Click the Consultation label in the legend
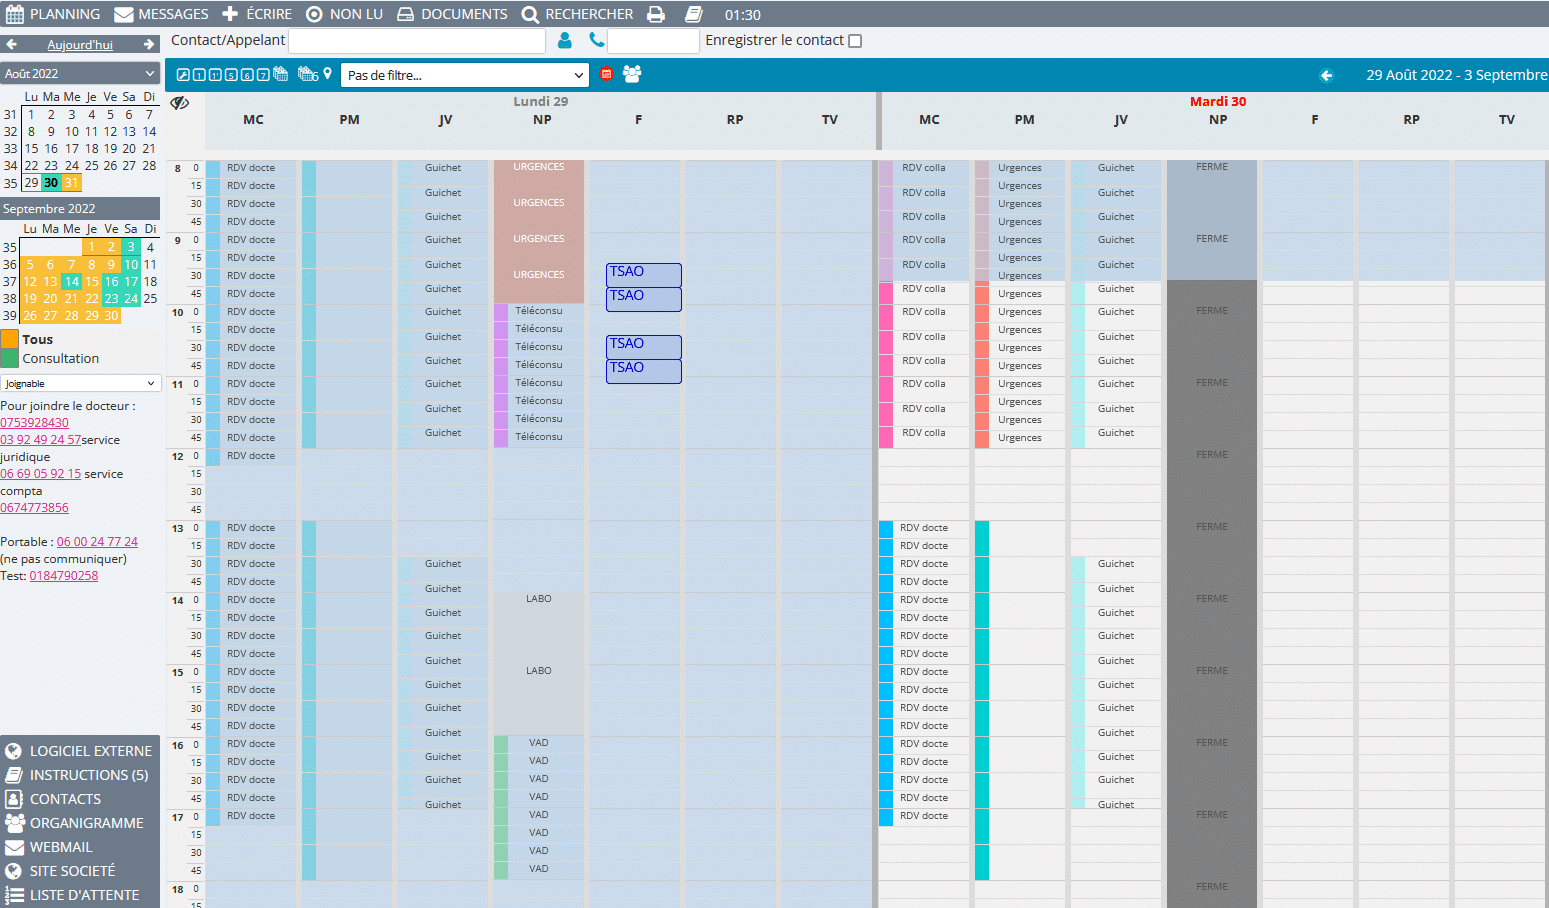The image size is (1549, 908). point(61,359)
